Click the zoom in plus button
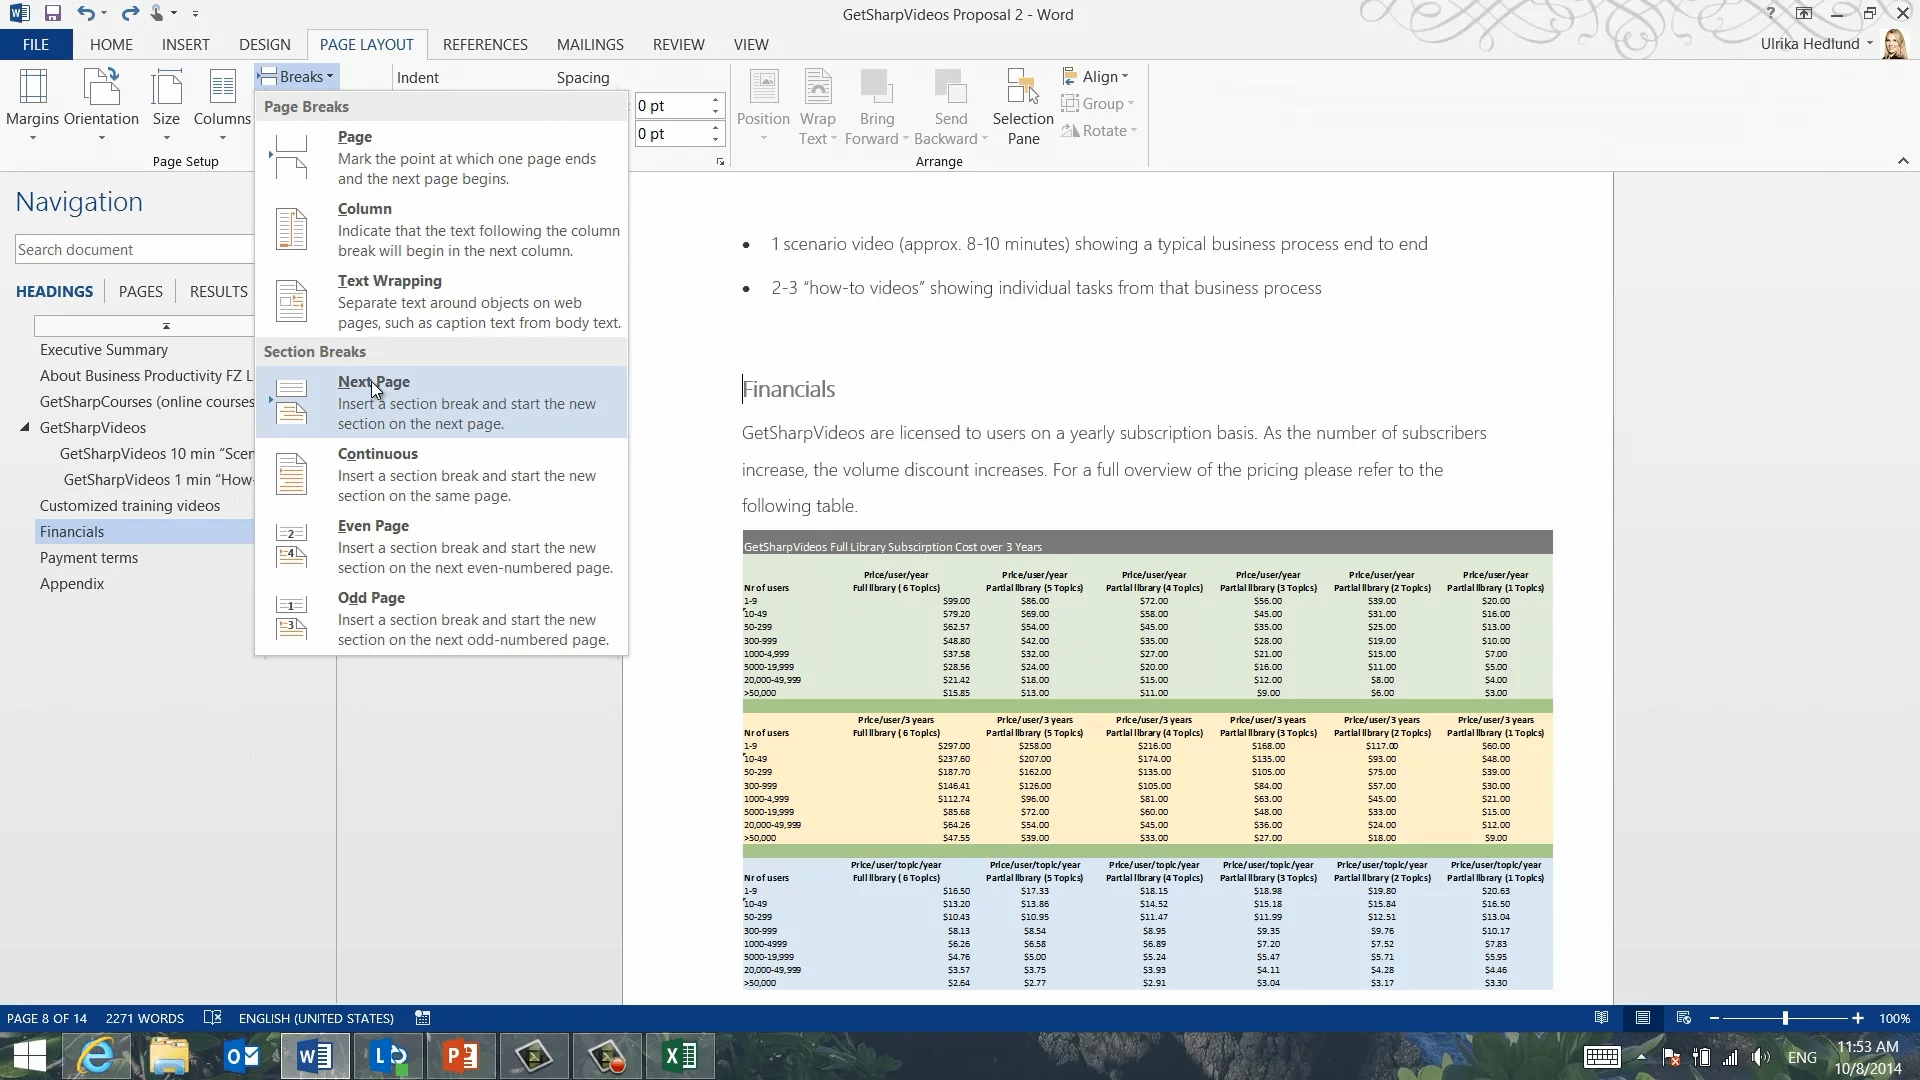The width and height of the screenshot is (1920, 1080). (1858, 1018)
